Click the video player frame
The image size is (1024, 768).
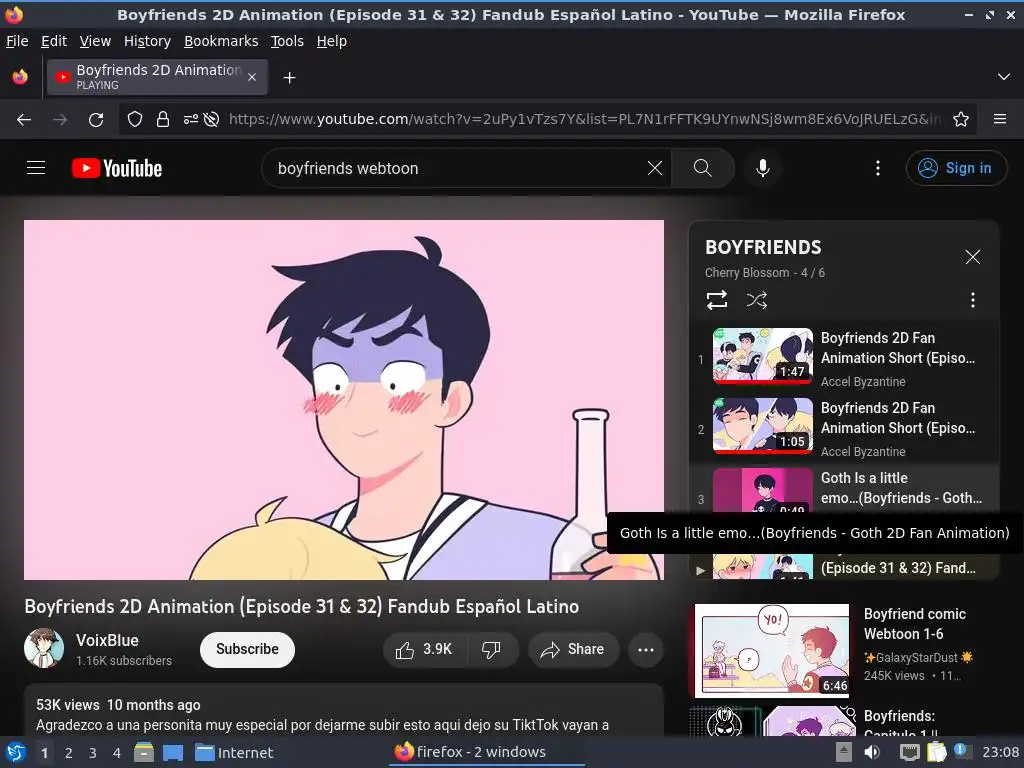[x=344, y=400]
